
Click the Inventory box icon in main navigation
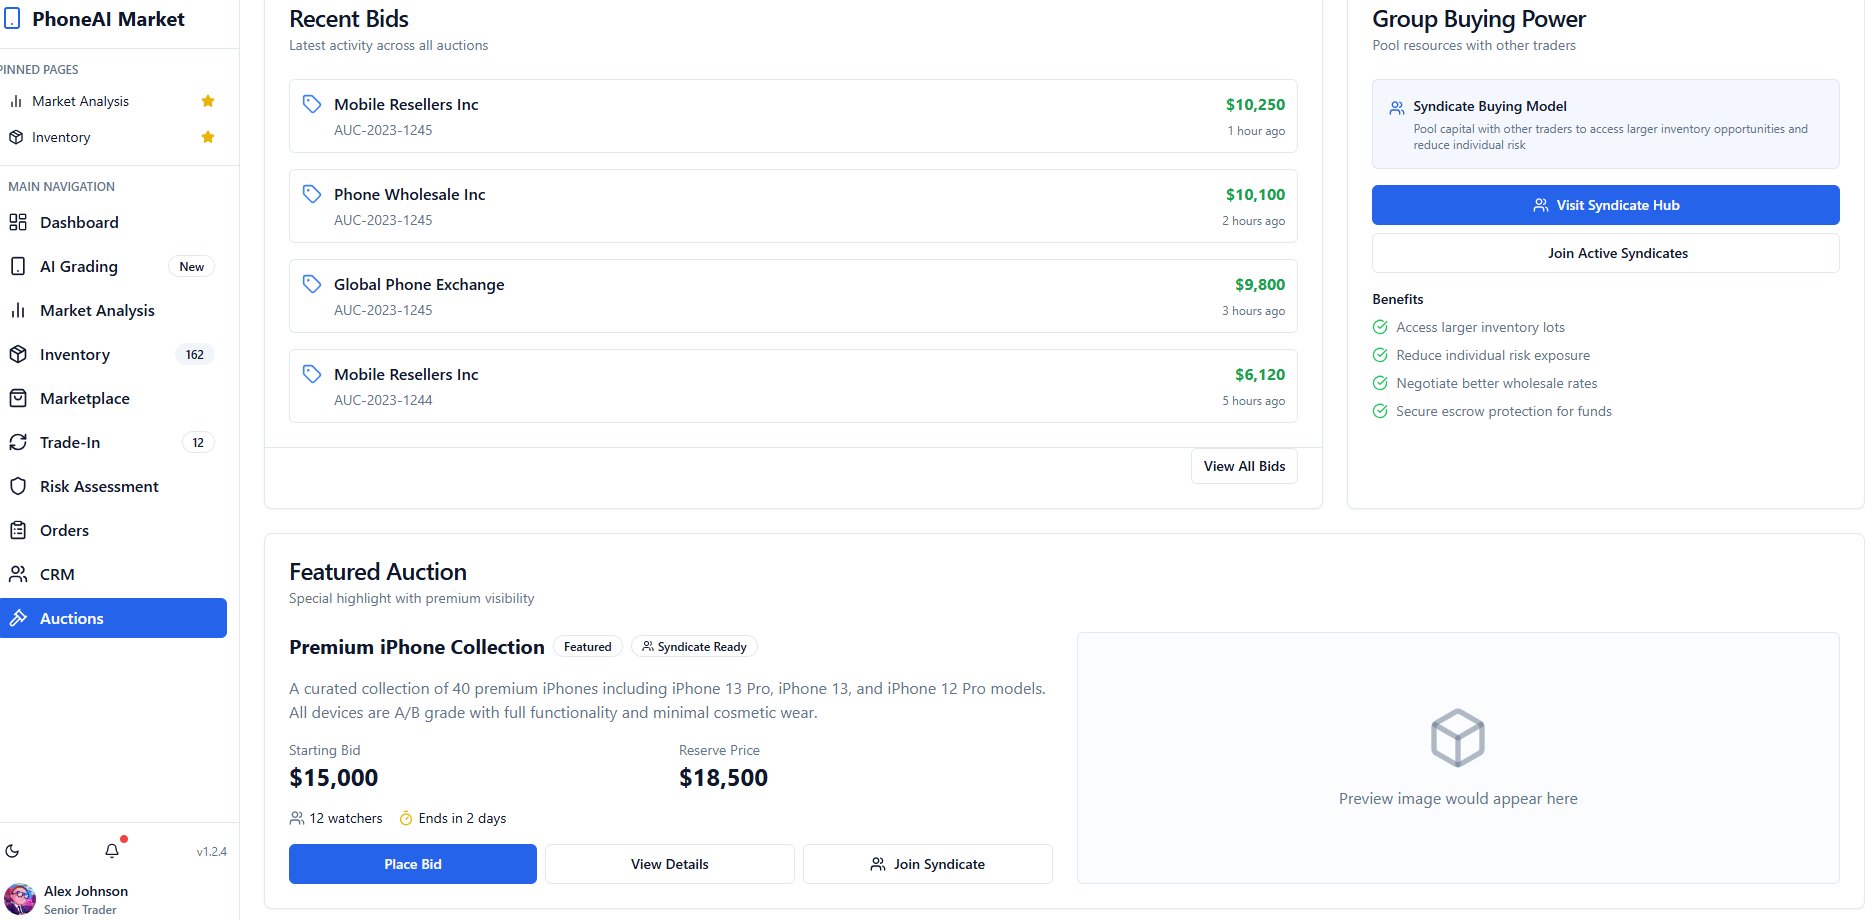pos(18,354)
